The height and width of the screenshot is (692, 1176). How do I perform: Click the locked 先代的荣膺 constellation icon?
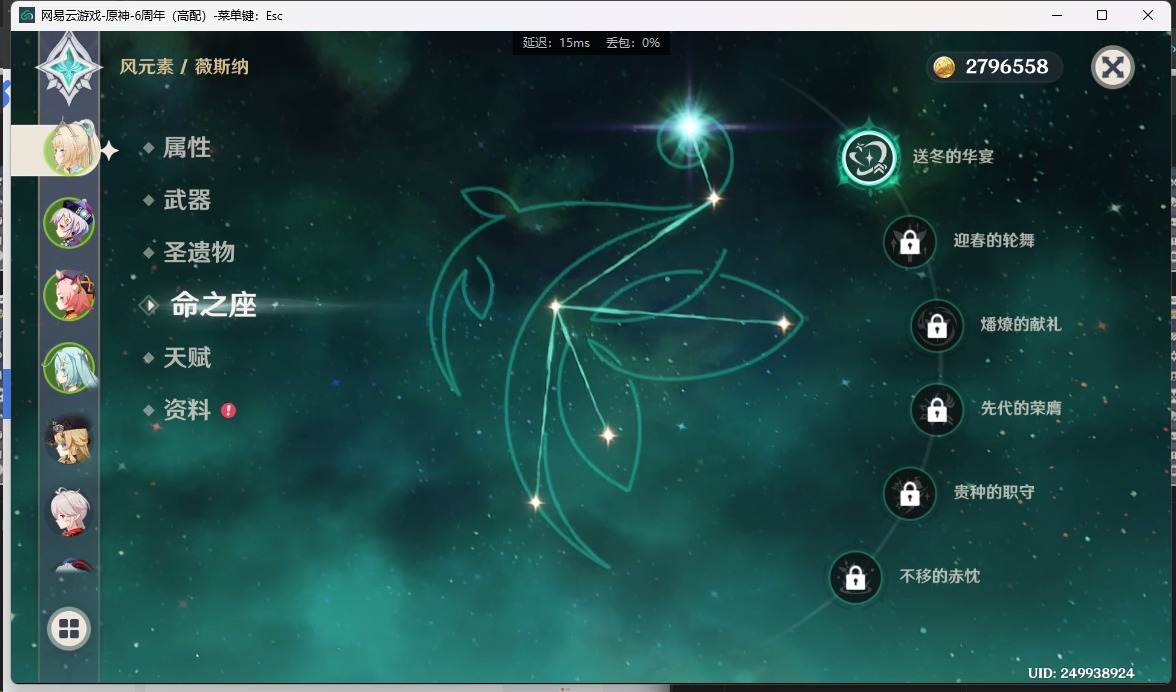pos(937,409)
